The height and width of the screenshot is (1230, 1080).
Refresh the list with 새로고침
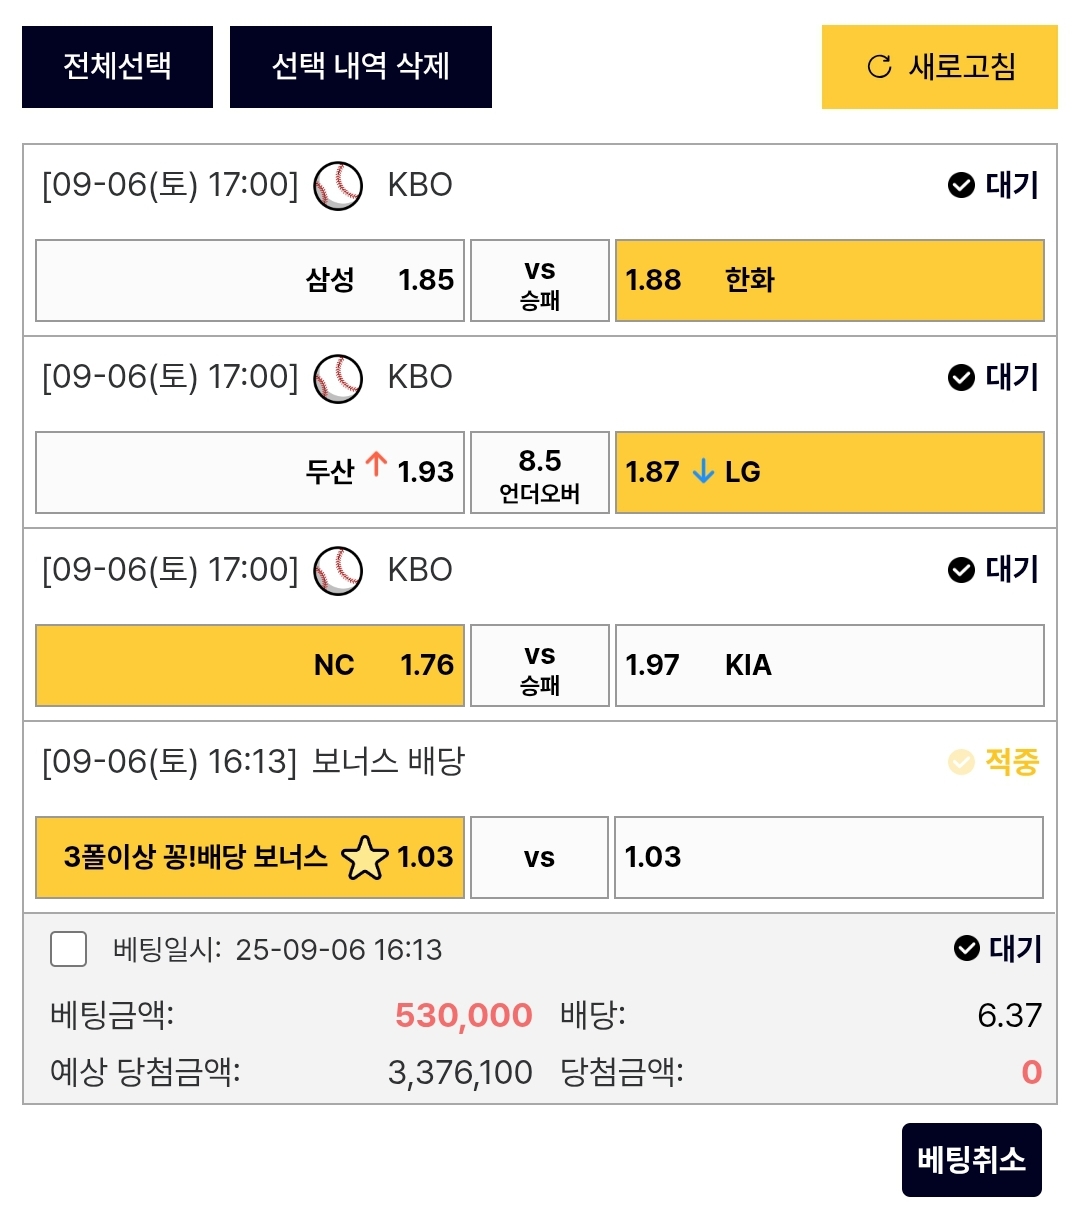click(x=939, y=67)
